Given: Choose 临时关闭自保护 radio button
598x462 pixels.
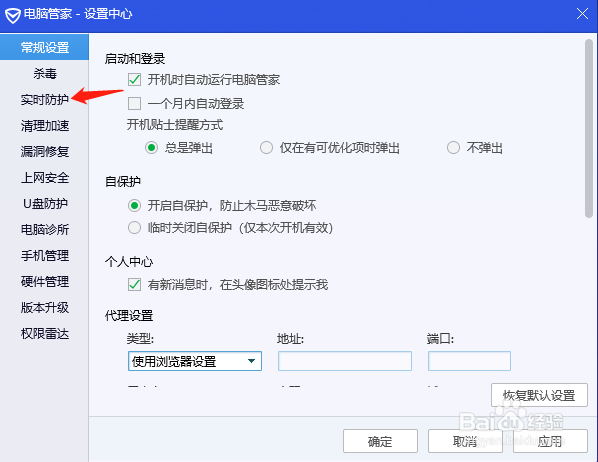Looking at the screenshot, I should point(134,228).
